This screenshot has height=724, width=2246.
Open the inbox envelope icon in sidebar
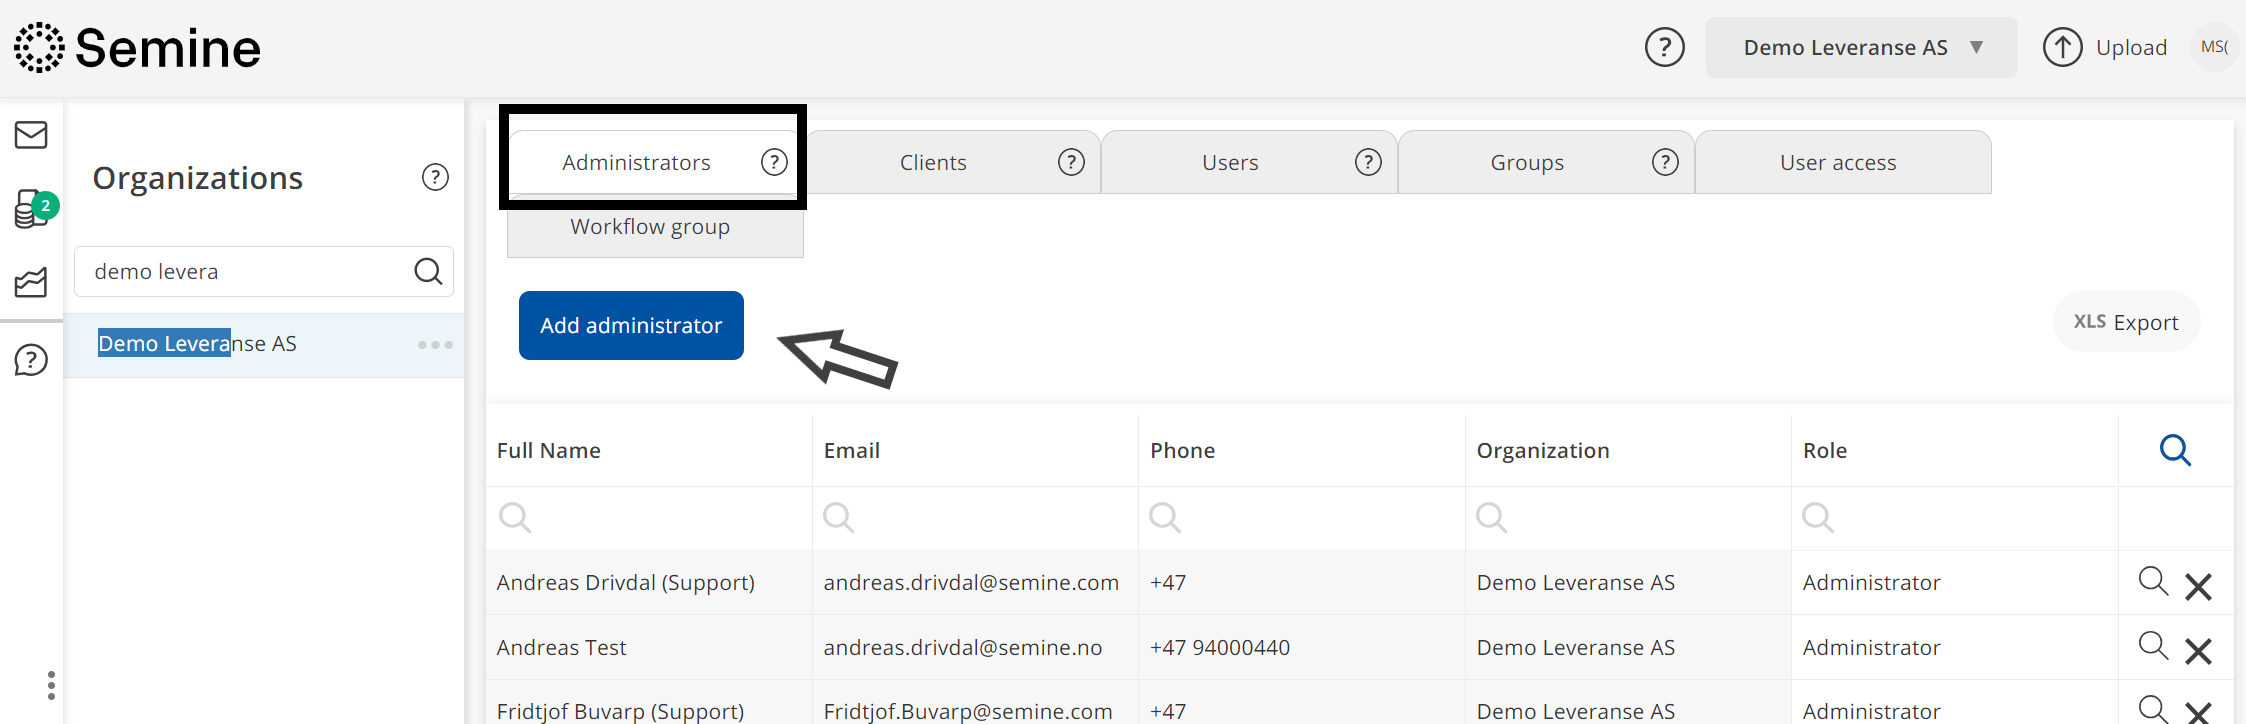click(31, 135)
